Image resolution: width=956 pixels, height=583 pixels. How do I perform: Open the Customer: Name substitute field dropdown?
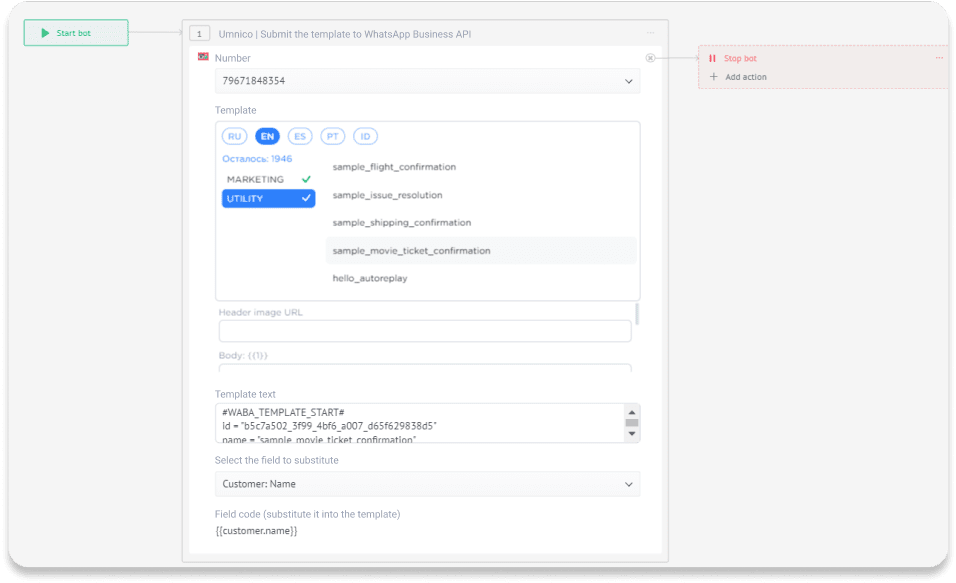point(427,484)
